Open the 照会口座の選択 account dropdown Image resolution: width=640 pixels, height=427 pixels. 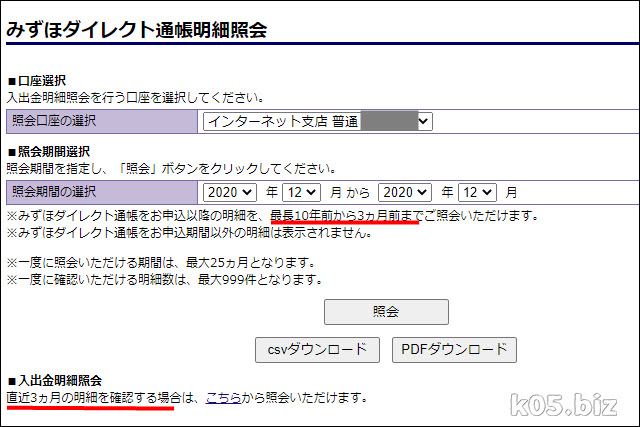(x=318, y=122)
